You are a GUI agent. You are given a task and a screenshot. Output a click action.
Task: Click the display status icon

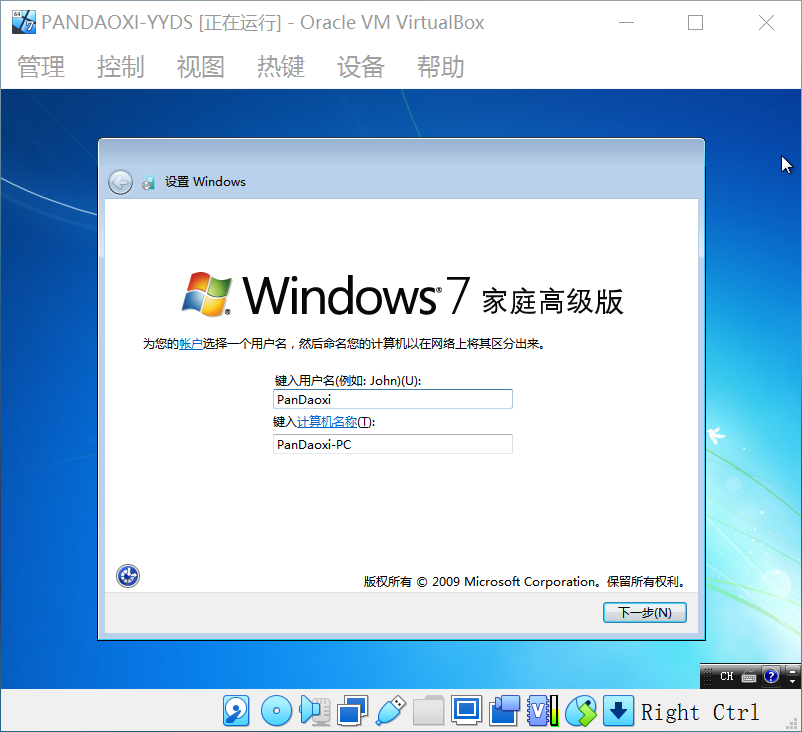pos(466,711)
